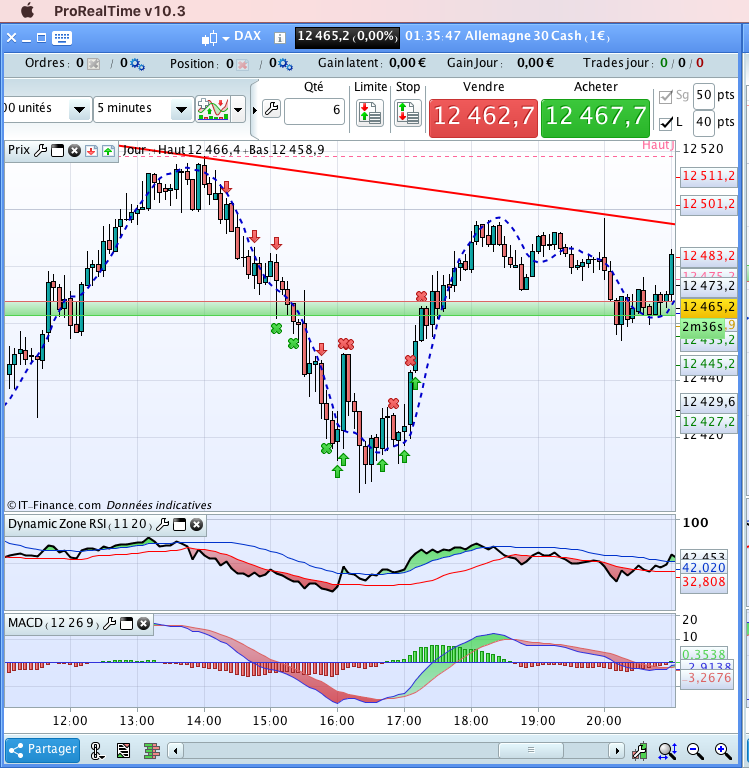Click the 40 pts limit distance field

tap(703, 122)
